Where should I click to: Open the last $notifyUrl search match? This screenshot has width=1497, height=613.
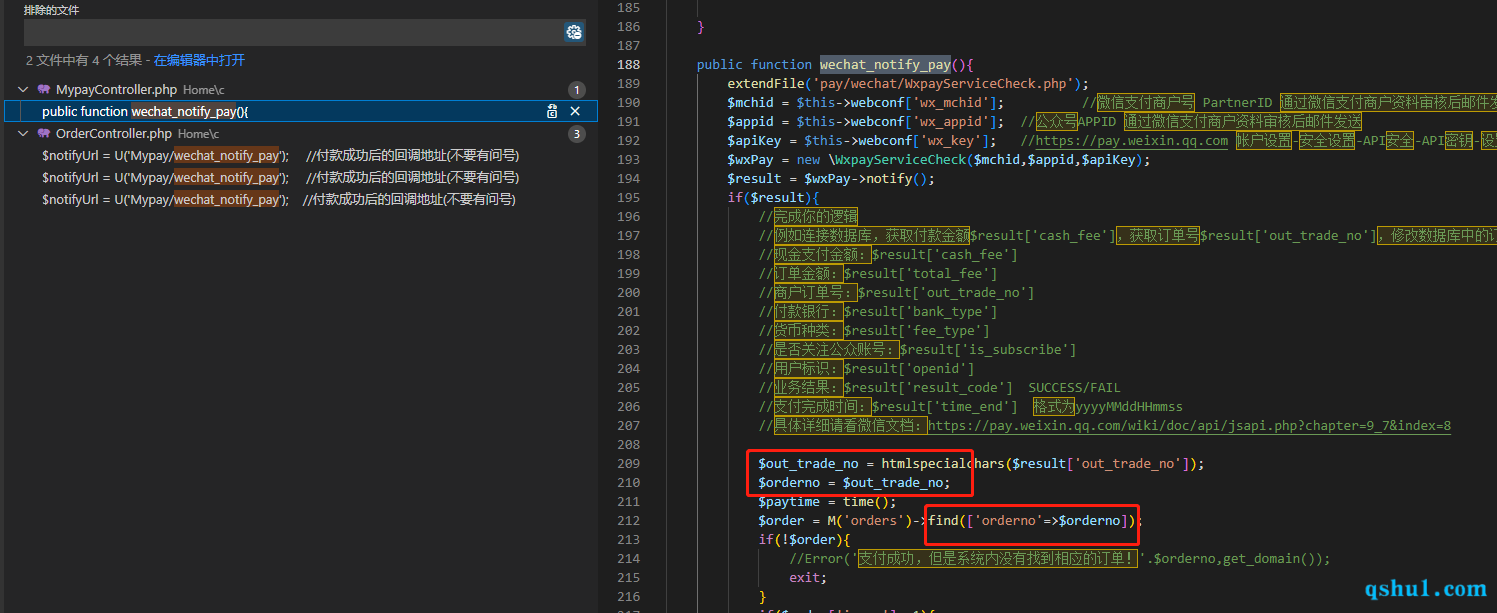[x=278, y=199]
